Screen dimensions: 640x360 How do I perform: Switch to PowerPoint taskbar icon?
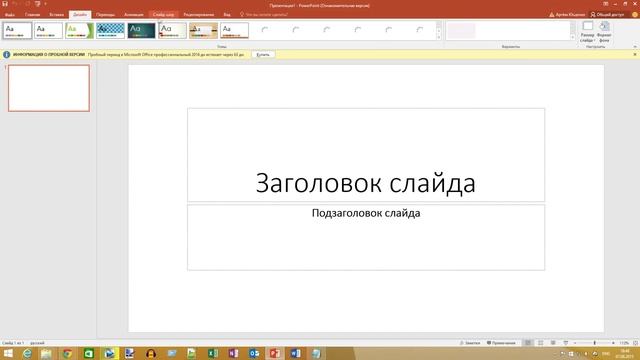[275, 353]
